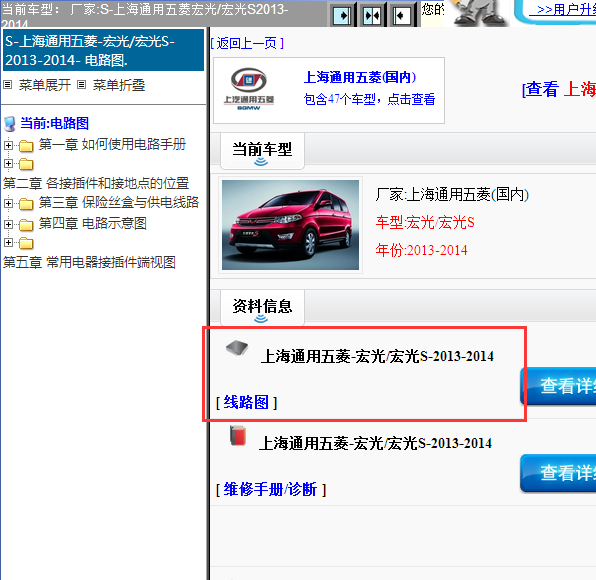
Task: Expand 第五章 常用电器接插件端视图 node
Action: tap(8, 242)
